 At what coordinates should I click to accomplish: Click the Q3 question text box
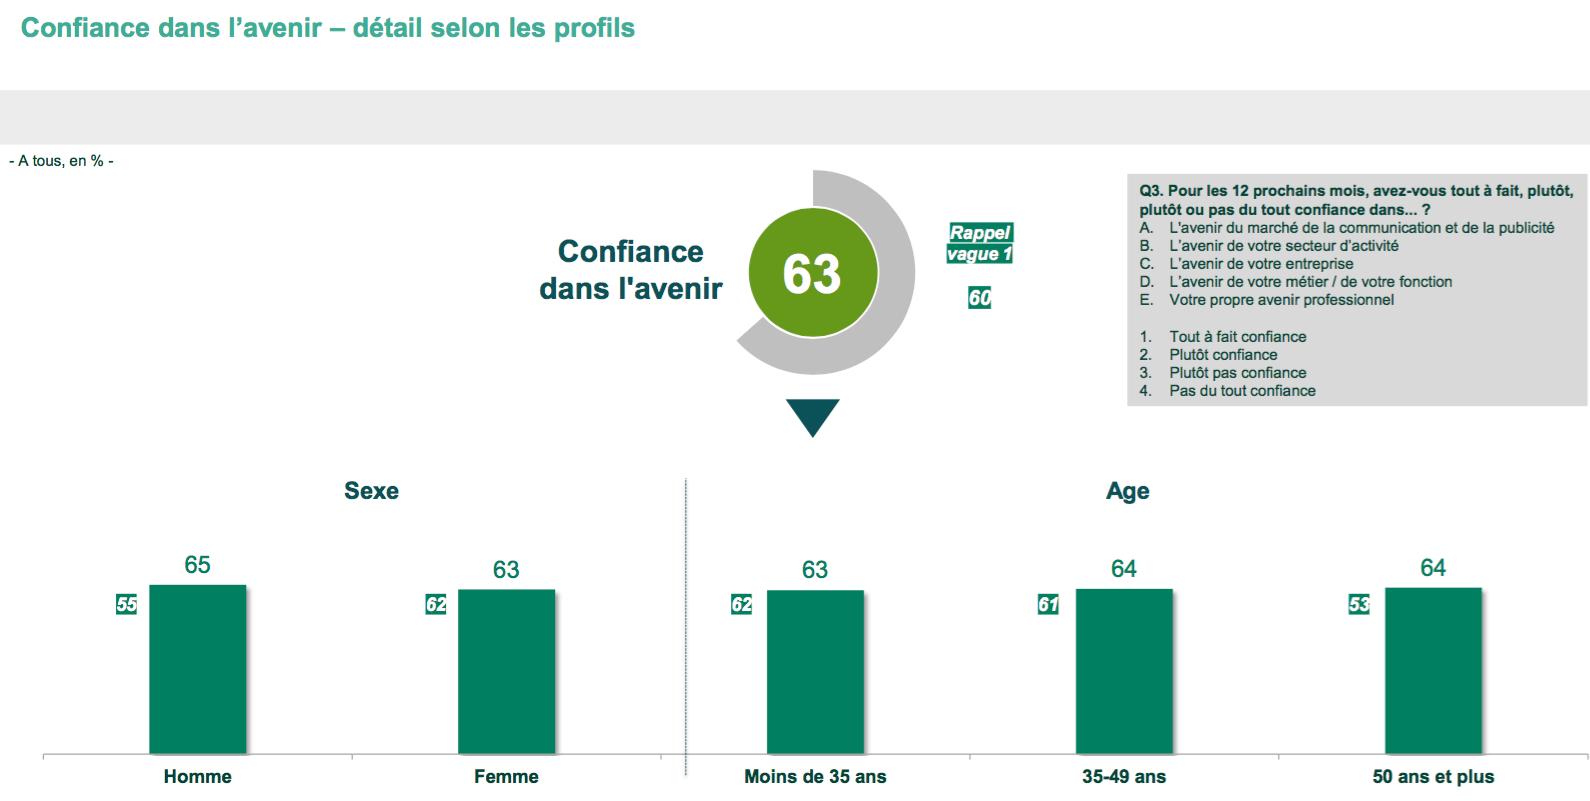coord(1357,290)
